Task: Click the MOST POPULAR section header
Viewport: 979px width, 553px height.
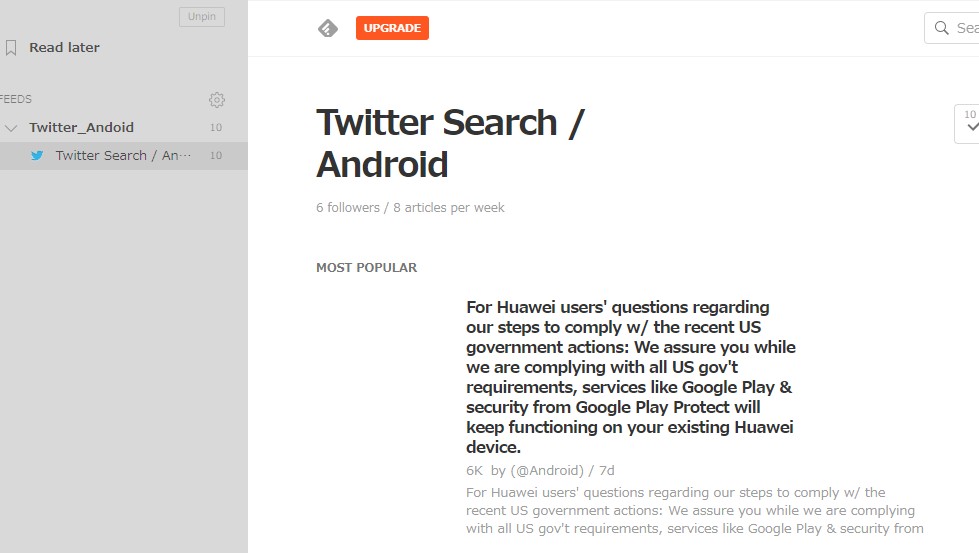Action: click(366, 268)
